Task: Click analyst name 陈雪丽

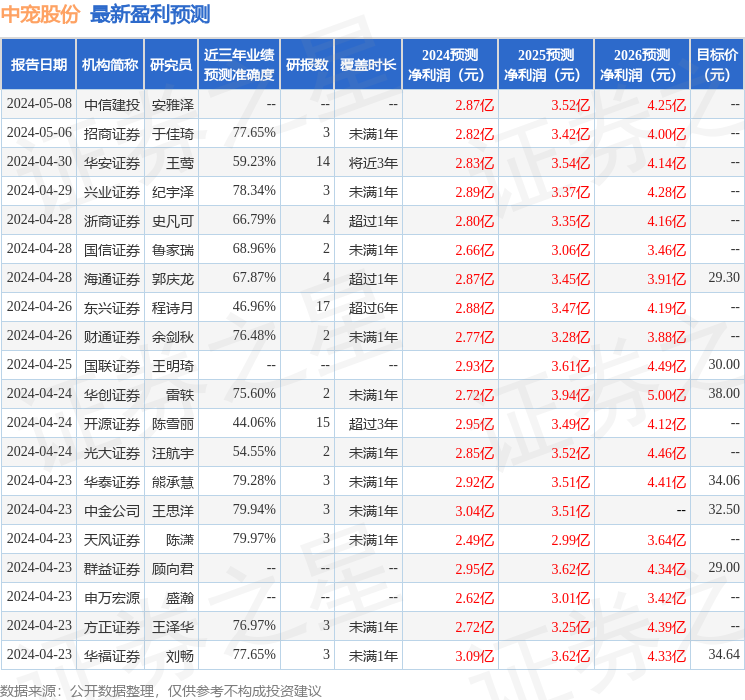Action: [173, 424]
